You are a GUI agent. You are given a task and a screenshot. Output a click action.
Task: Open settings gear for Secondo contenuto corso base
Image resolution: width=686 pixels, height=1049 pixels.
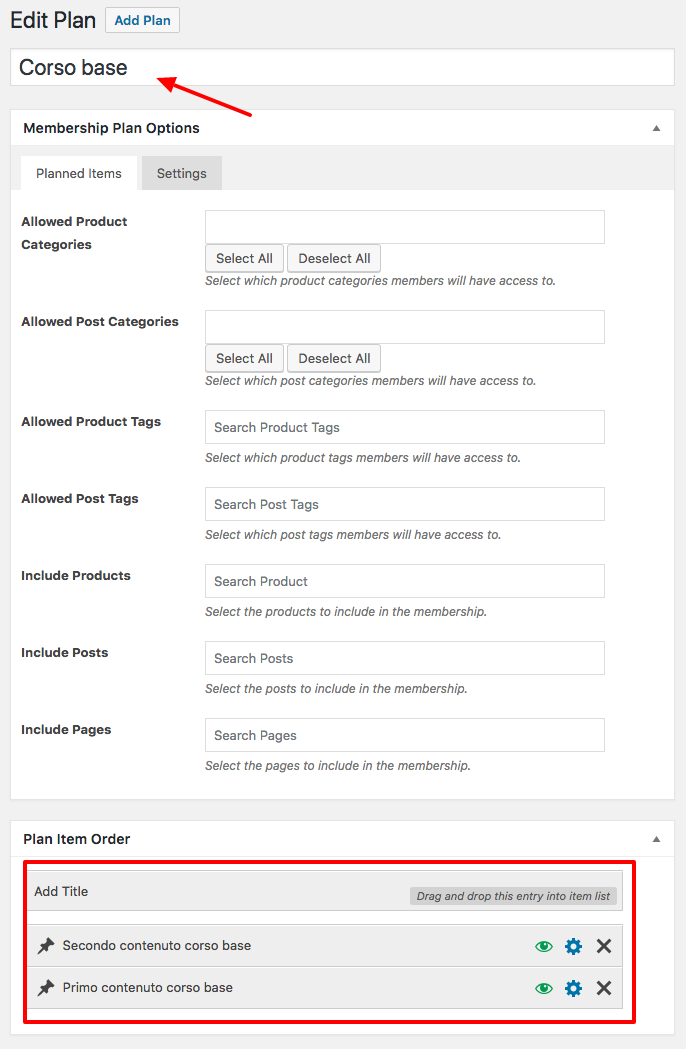click(x=573, y=946)
